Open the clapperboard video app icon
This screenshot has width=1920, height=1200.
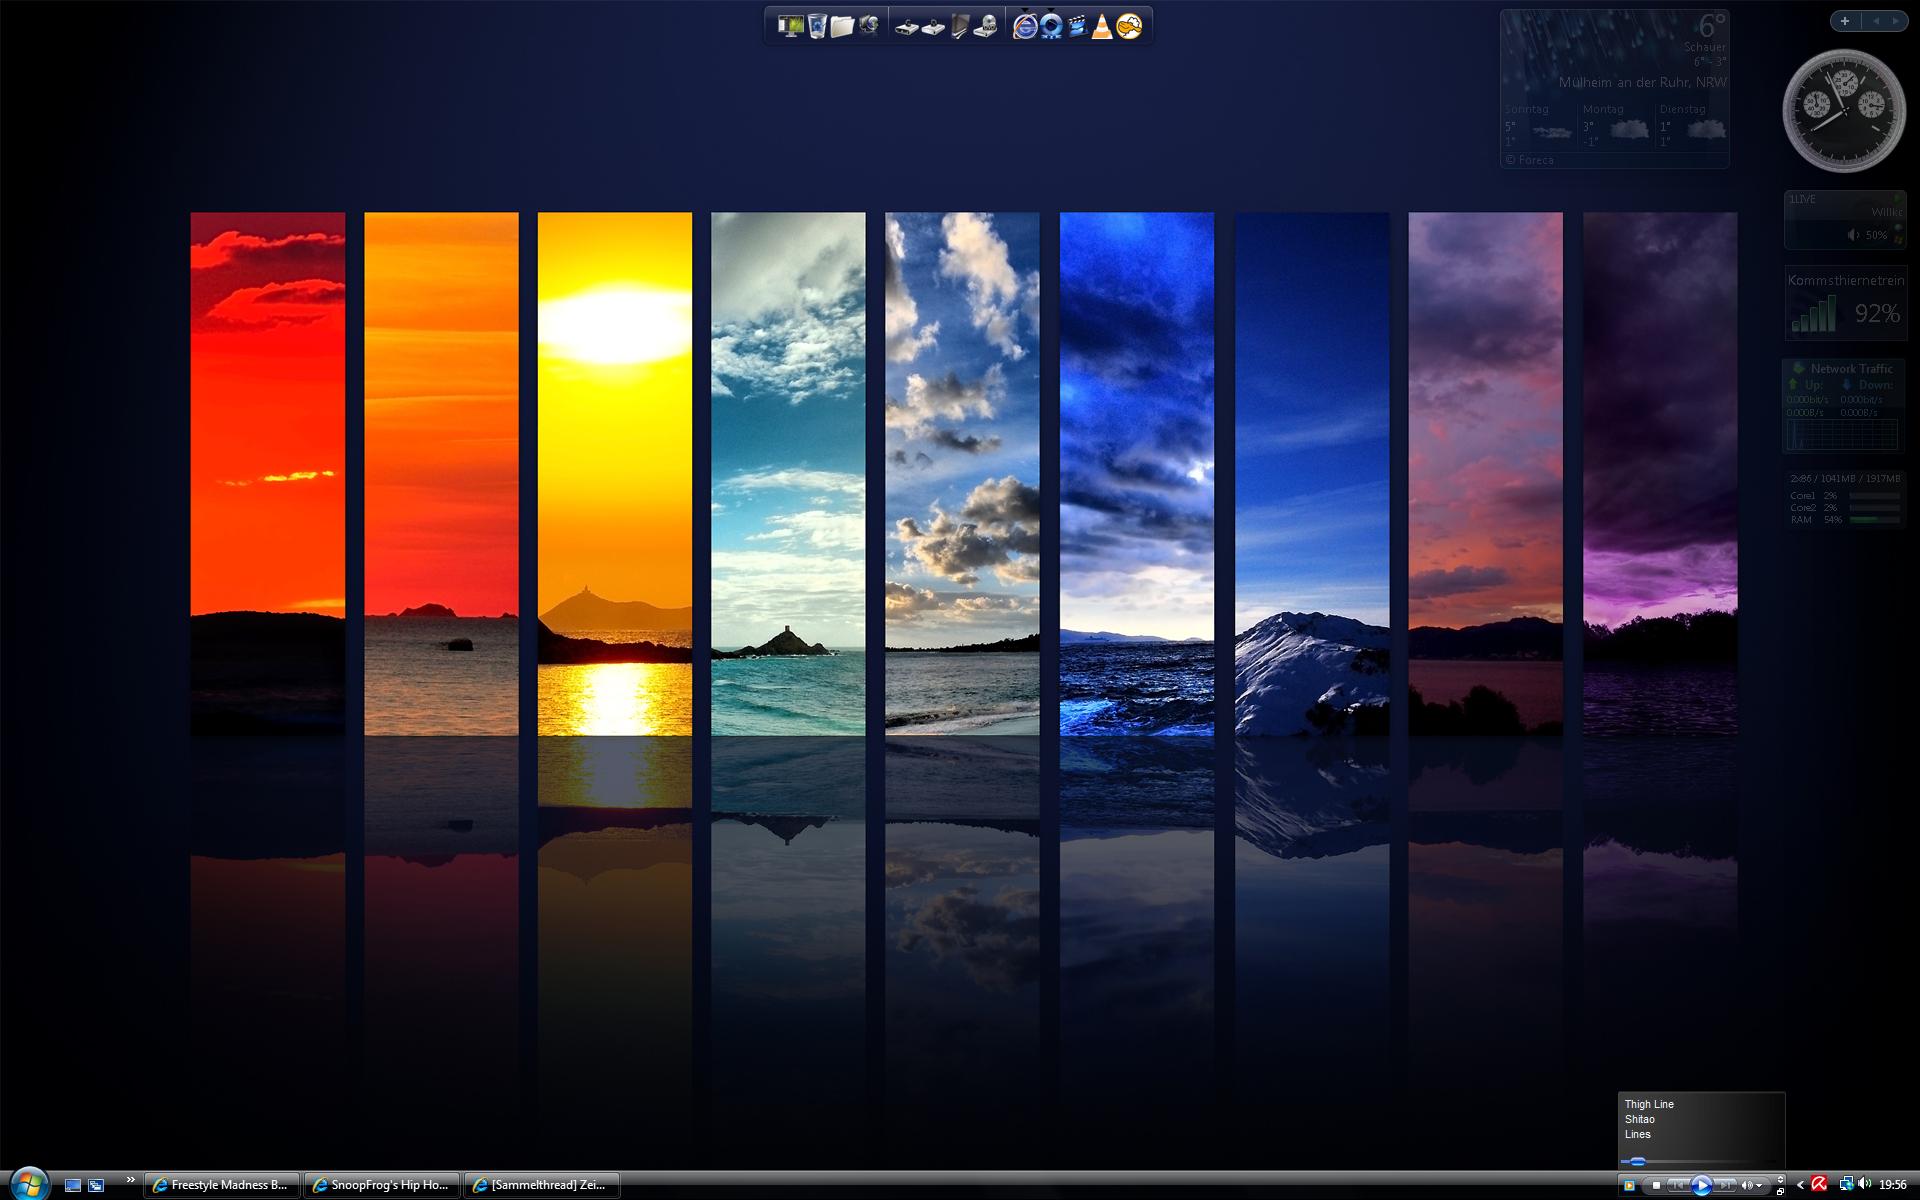tap(1077, 27)
